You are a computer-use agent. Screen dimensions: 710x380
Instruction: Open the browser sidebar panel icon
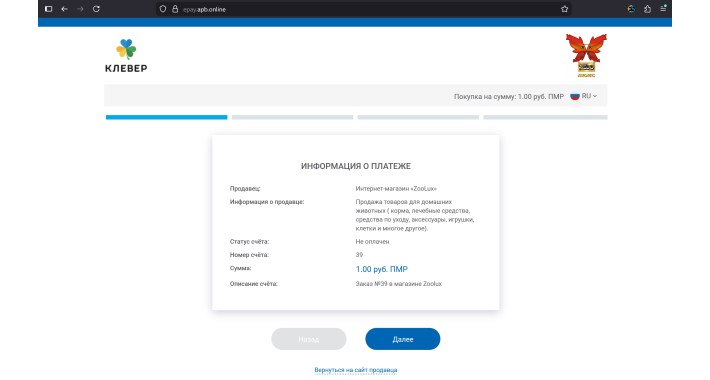pyautogui.click(x=48, y=9)
